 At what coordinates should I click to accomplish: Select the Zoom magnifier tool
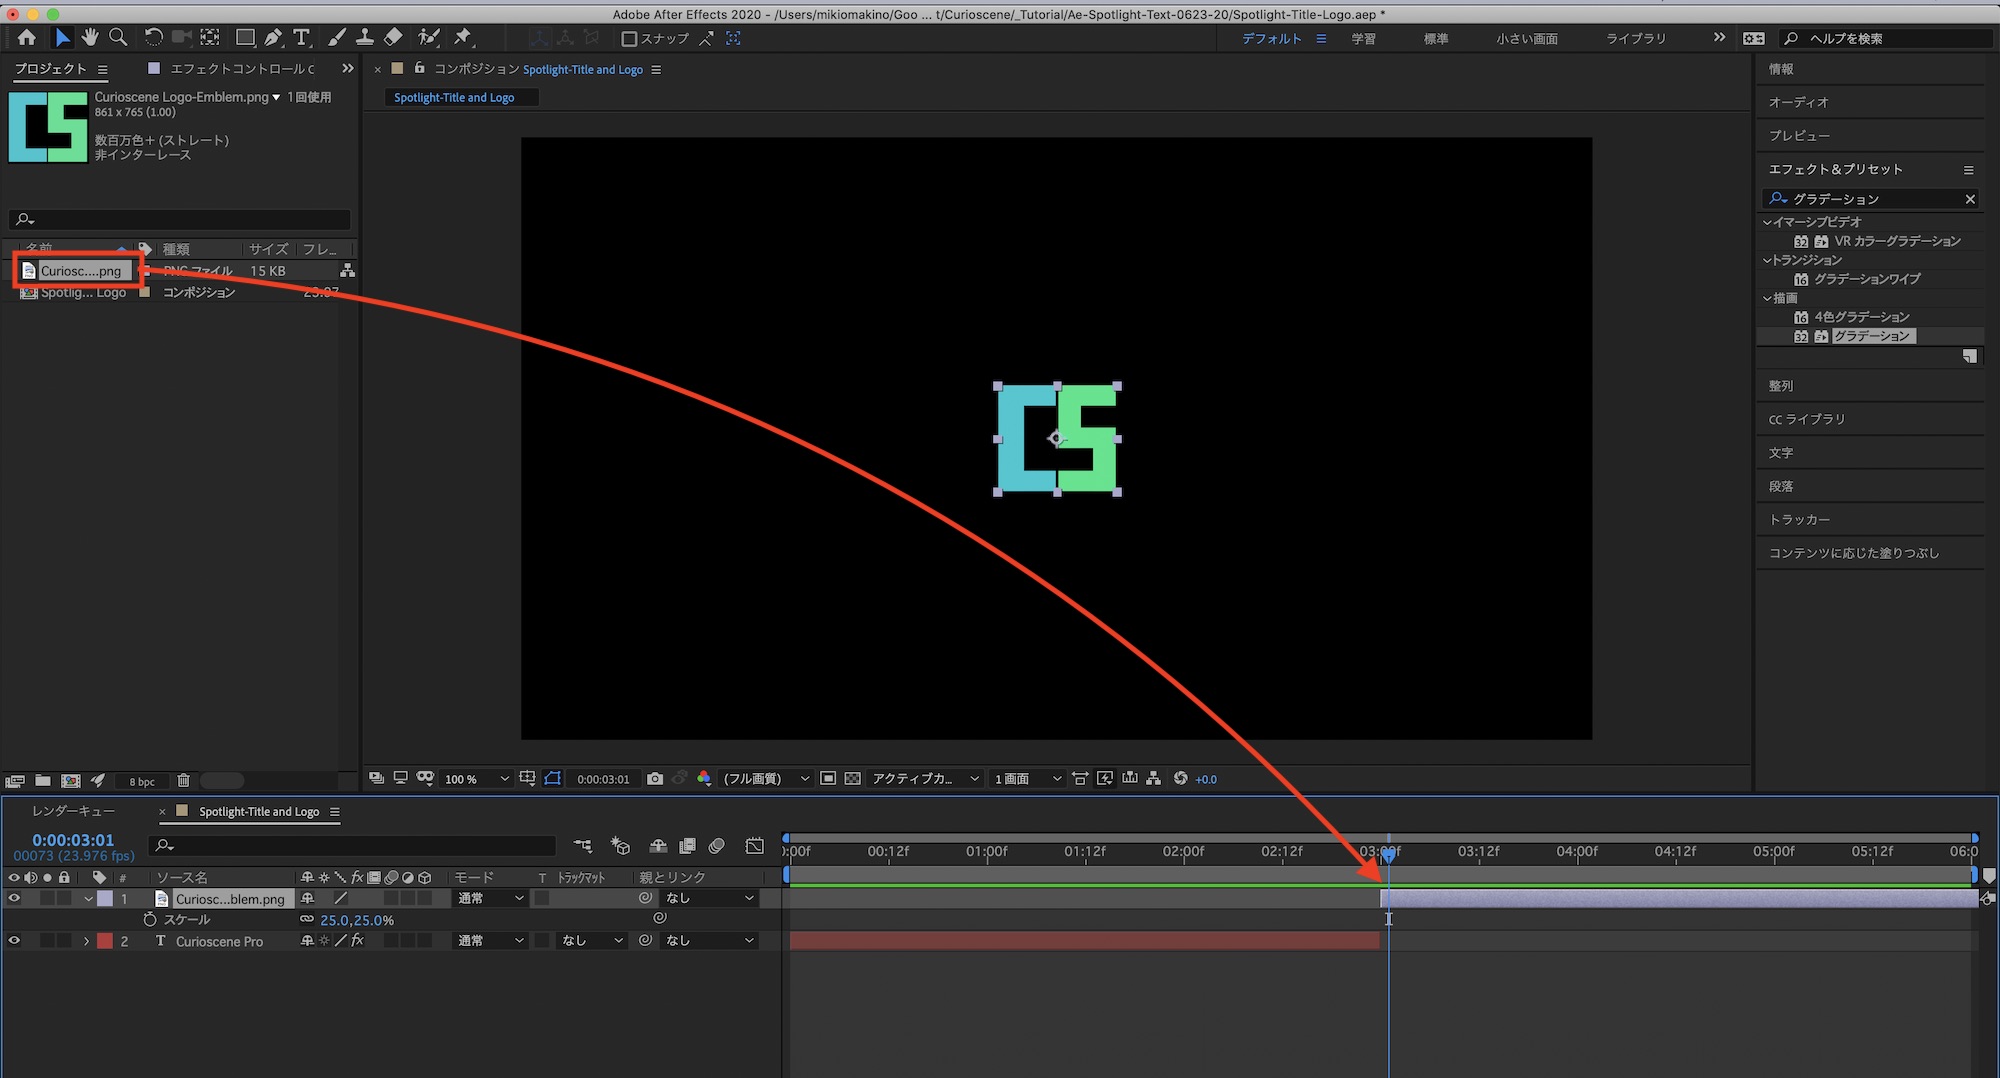(x=118, y=38)
